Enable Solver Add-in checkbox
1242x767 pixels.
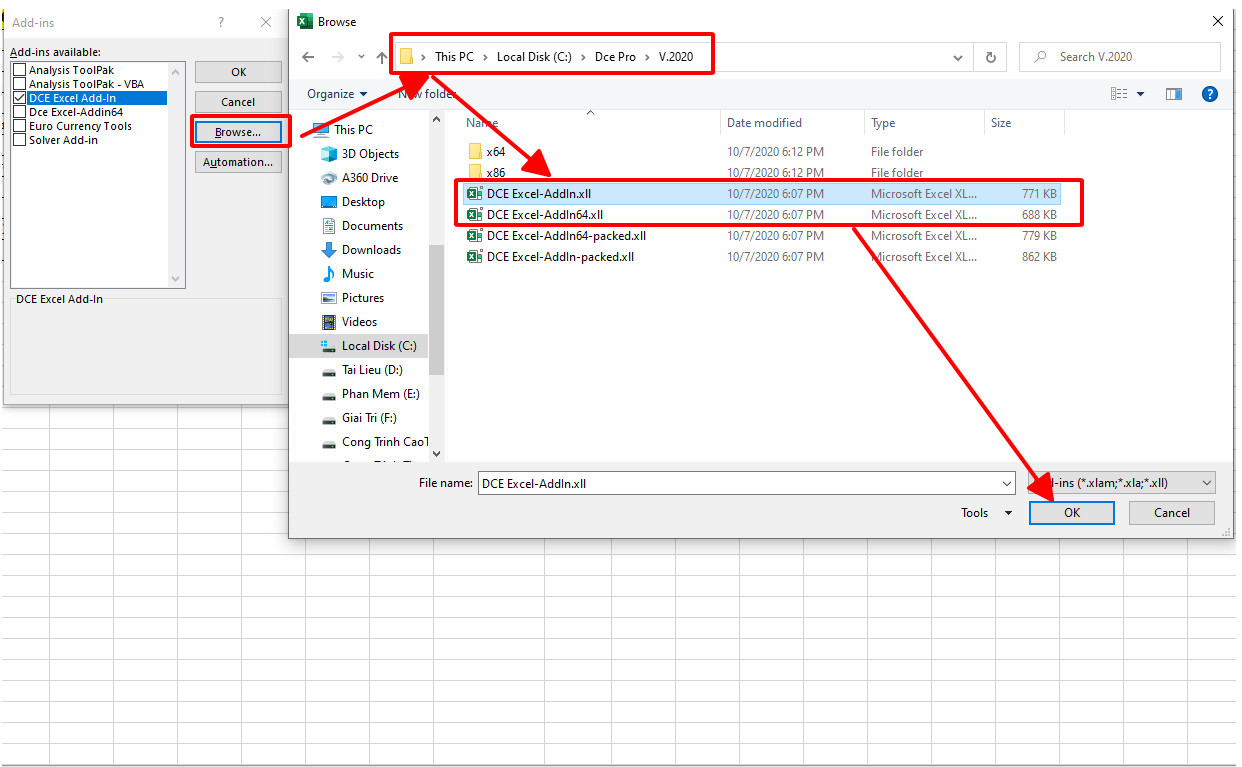tap(19, 140)
